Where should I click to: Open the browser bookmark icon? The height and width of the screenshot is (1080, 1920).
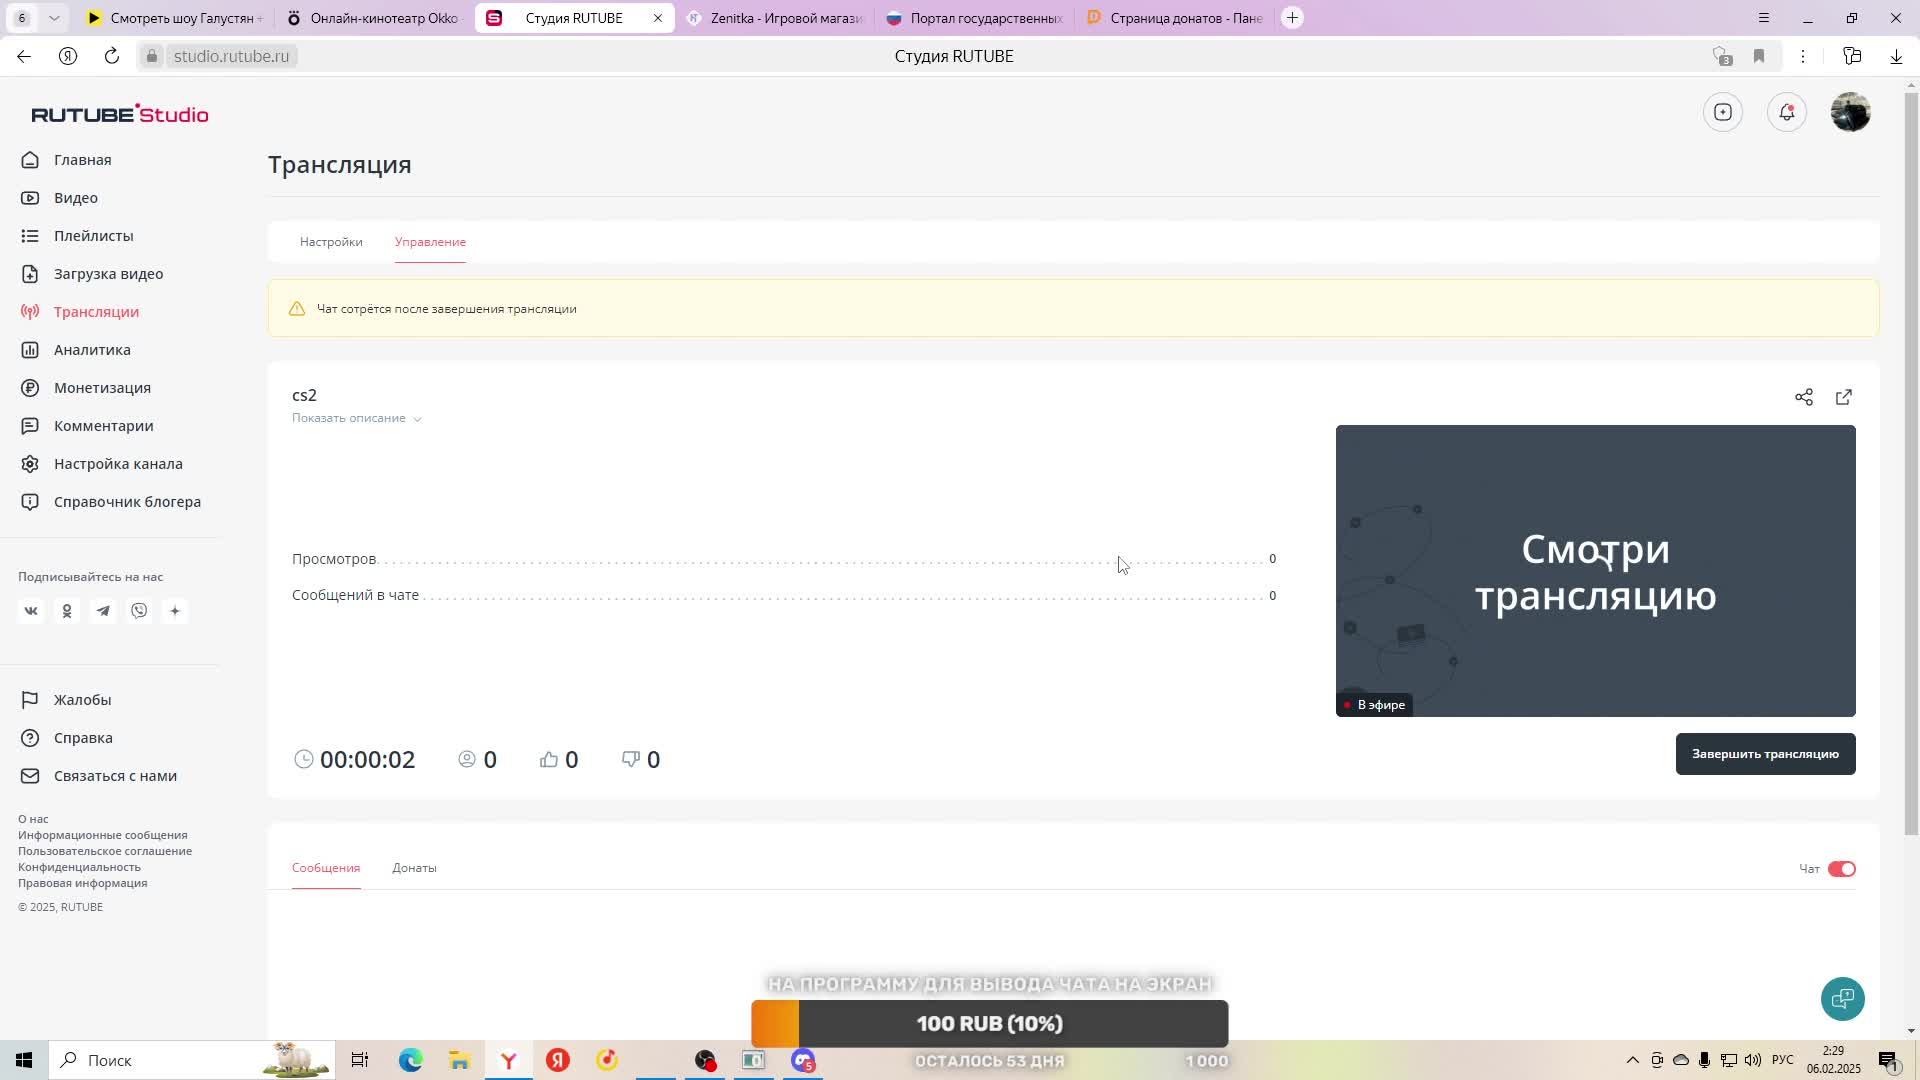1759,56
